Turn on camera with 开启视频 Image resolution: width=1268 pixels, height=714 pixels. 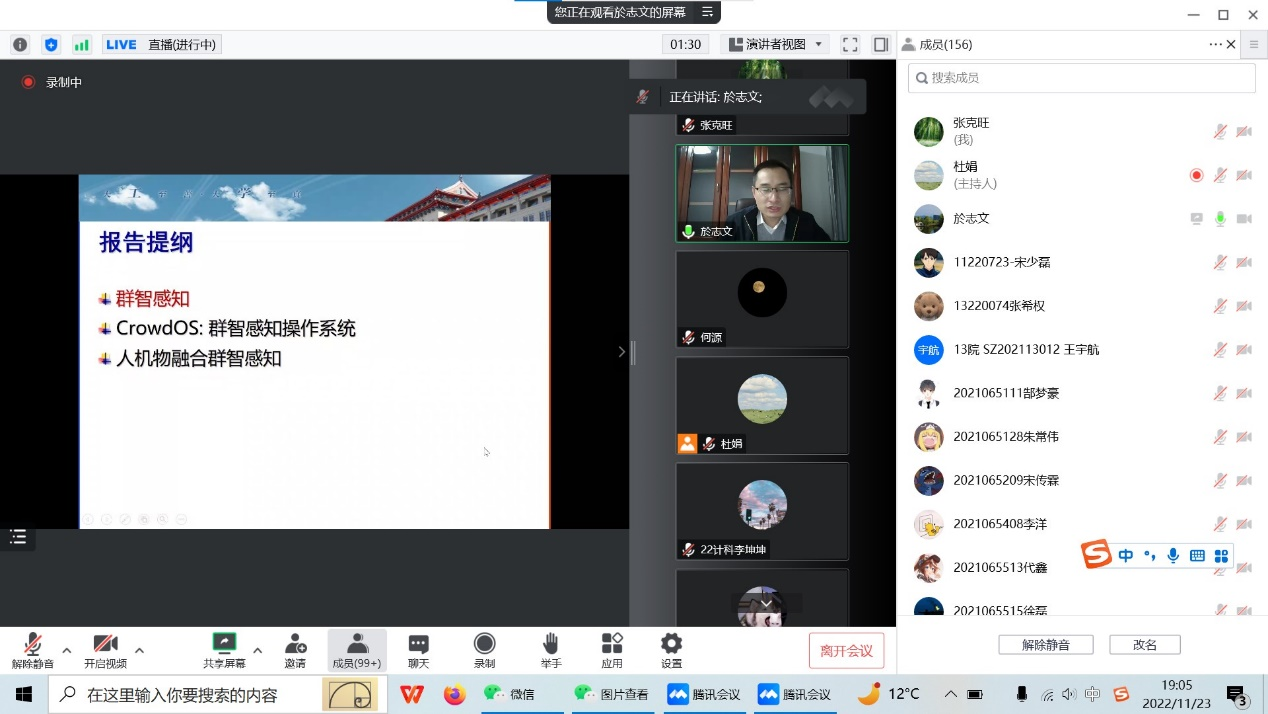point(105,650)
